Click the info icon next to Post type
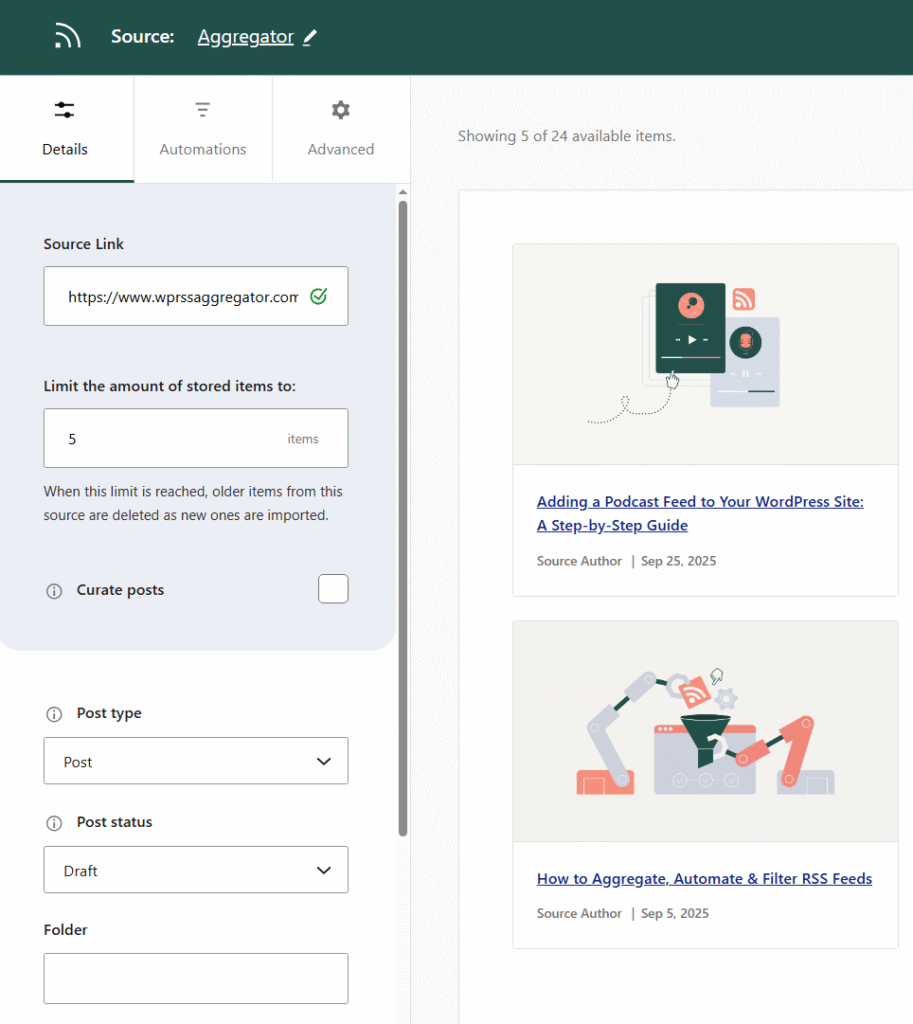The height and width of the screenshot is (1024, 913). (x=54, y=713)
